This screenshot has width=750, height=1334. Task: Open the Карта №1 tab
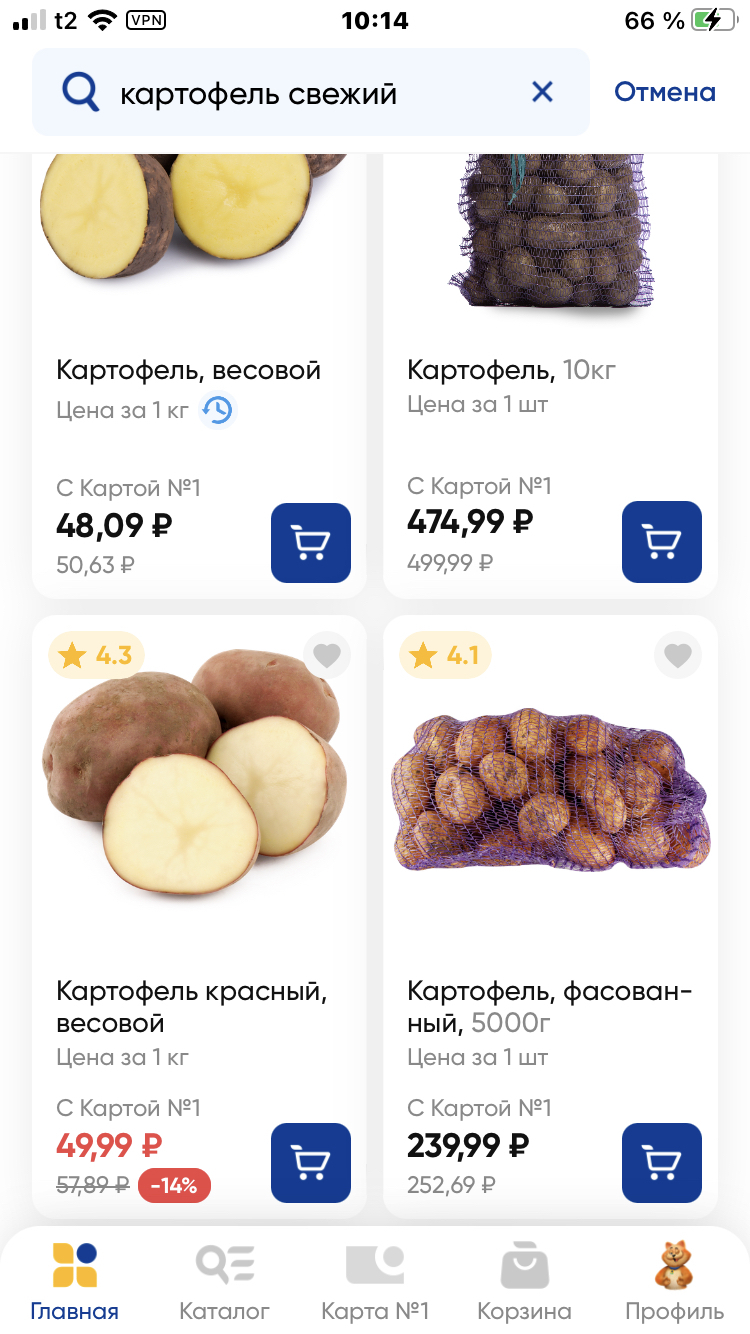coord(375,1281)
